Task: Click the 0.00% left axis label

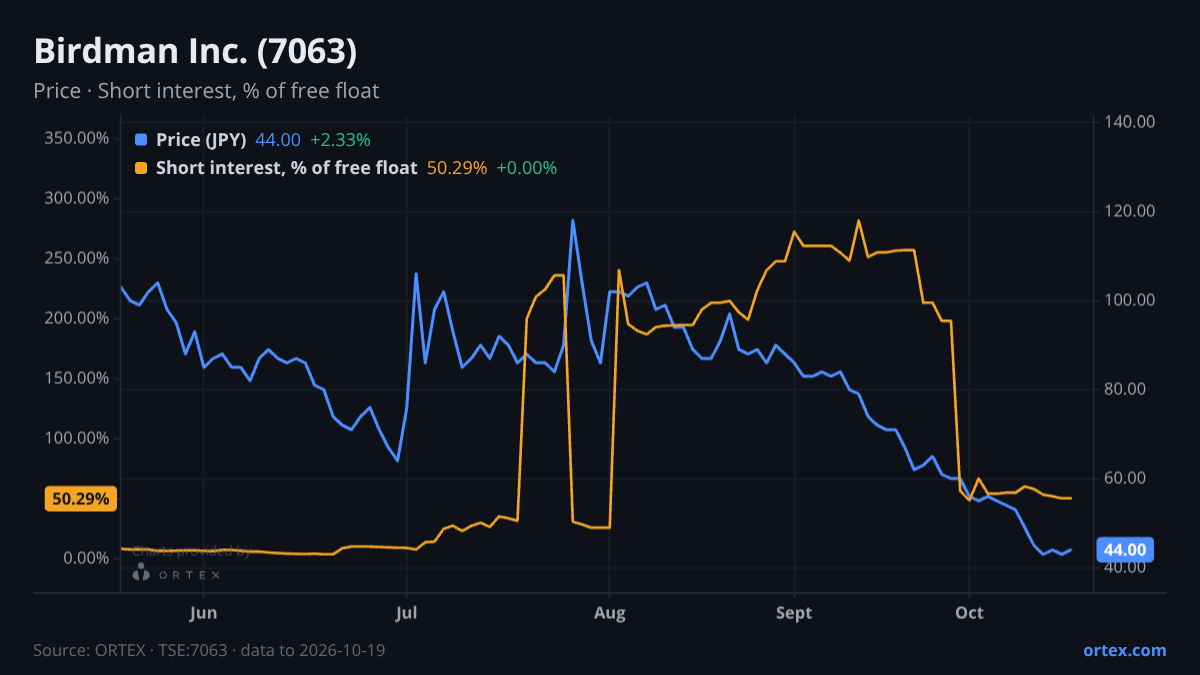Action: [86, 558]
